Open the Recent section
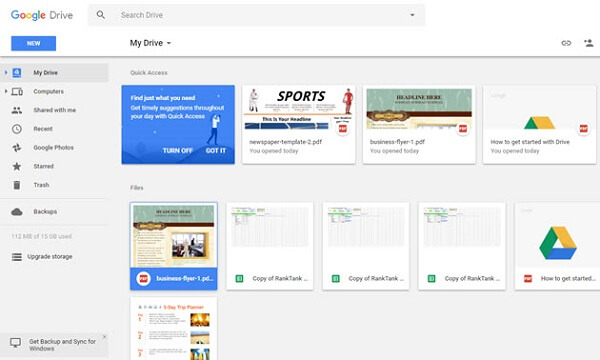Image resolution: width=600 pixels, height=360 pixels. (43, 129)
